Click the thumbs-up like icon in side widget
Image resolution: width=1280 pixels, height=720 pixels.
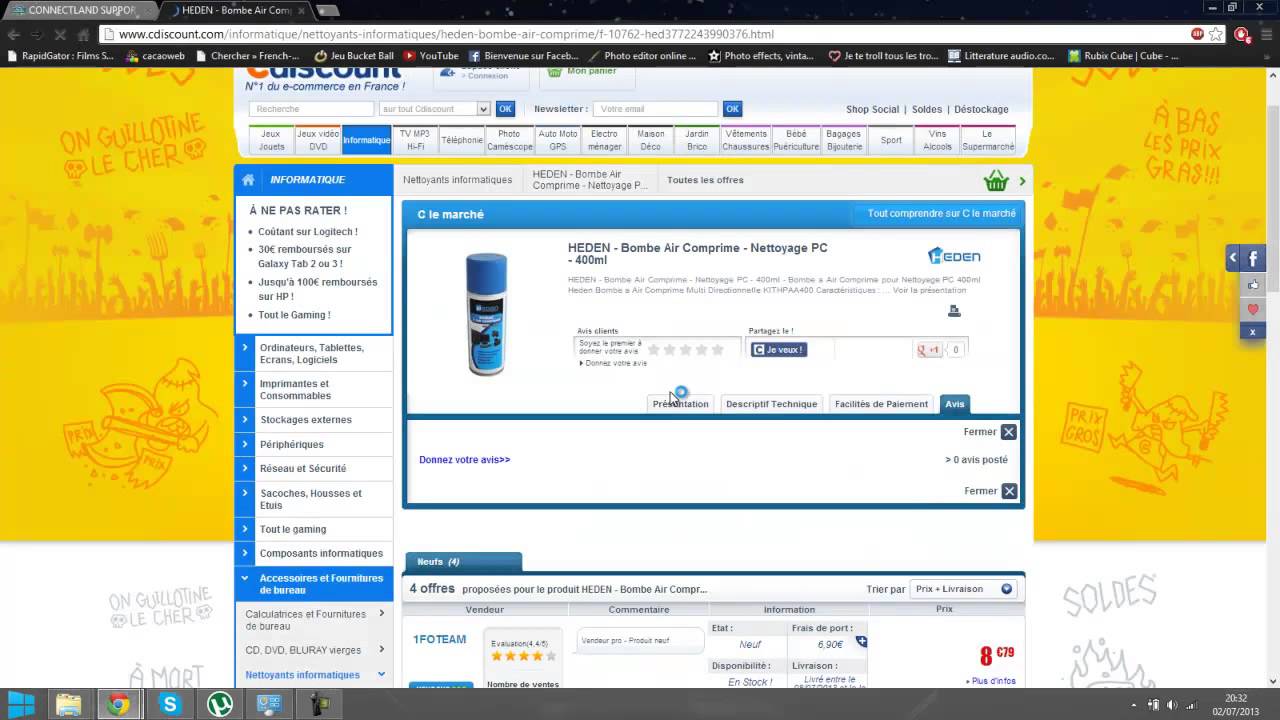pyautogui.click(x=1253, y=285)
